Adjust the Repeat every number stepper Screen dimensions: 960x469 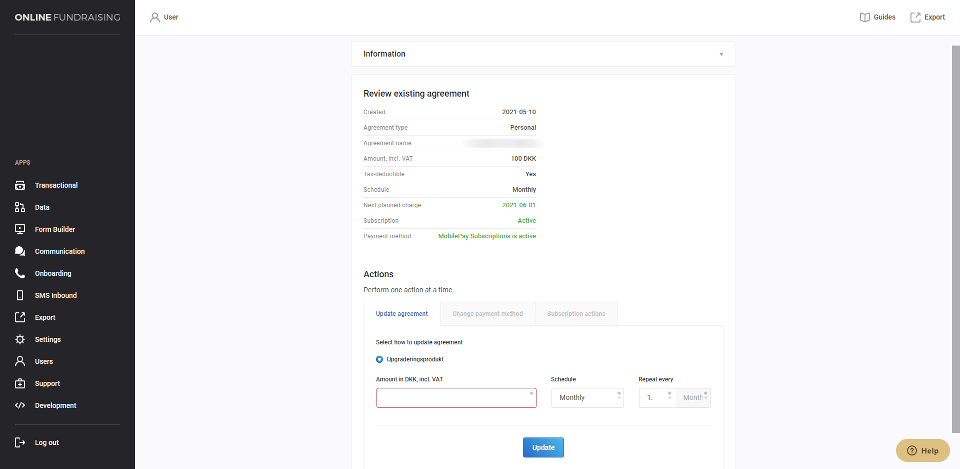pos(670,397)
